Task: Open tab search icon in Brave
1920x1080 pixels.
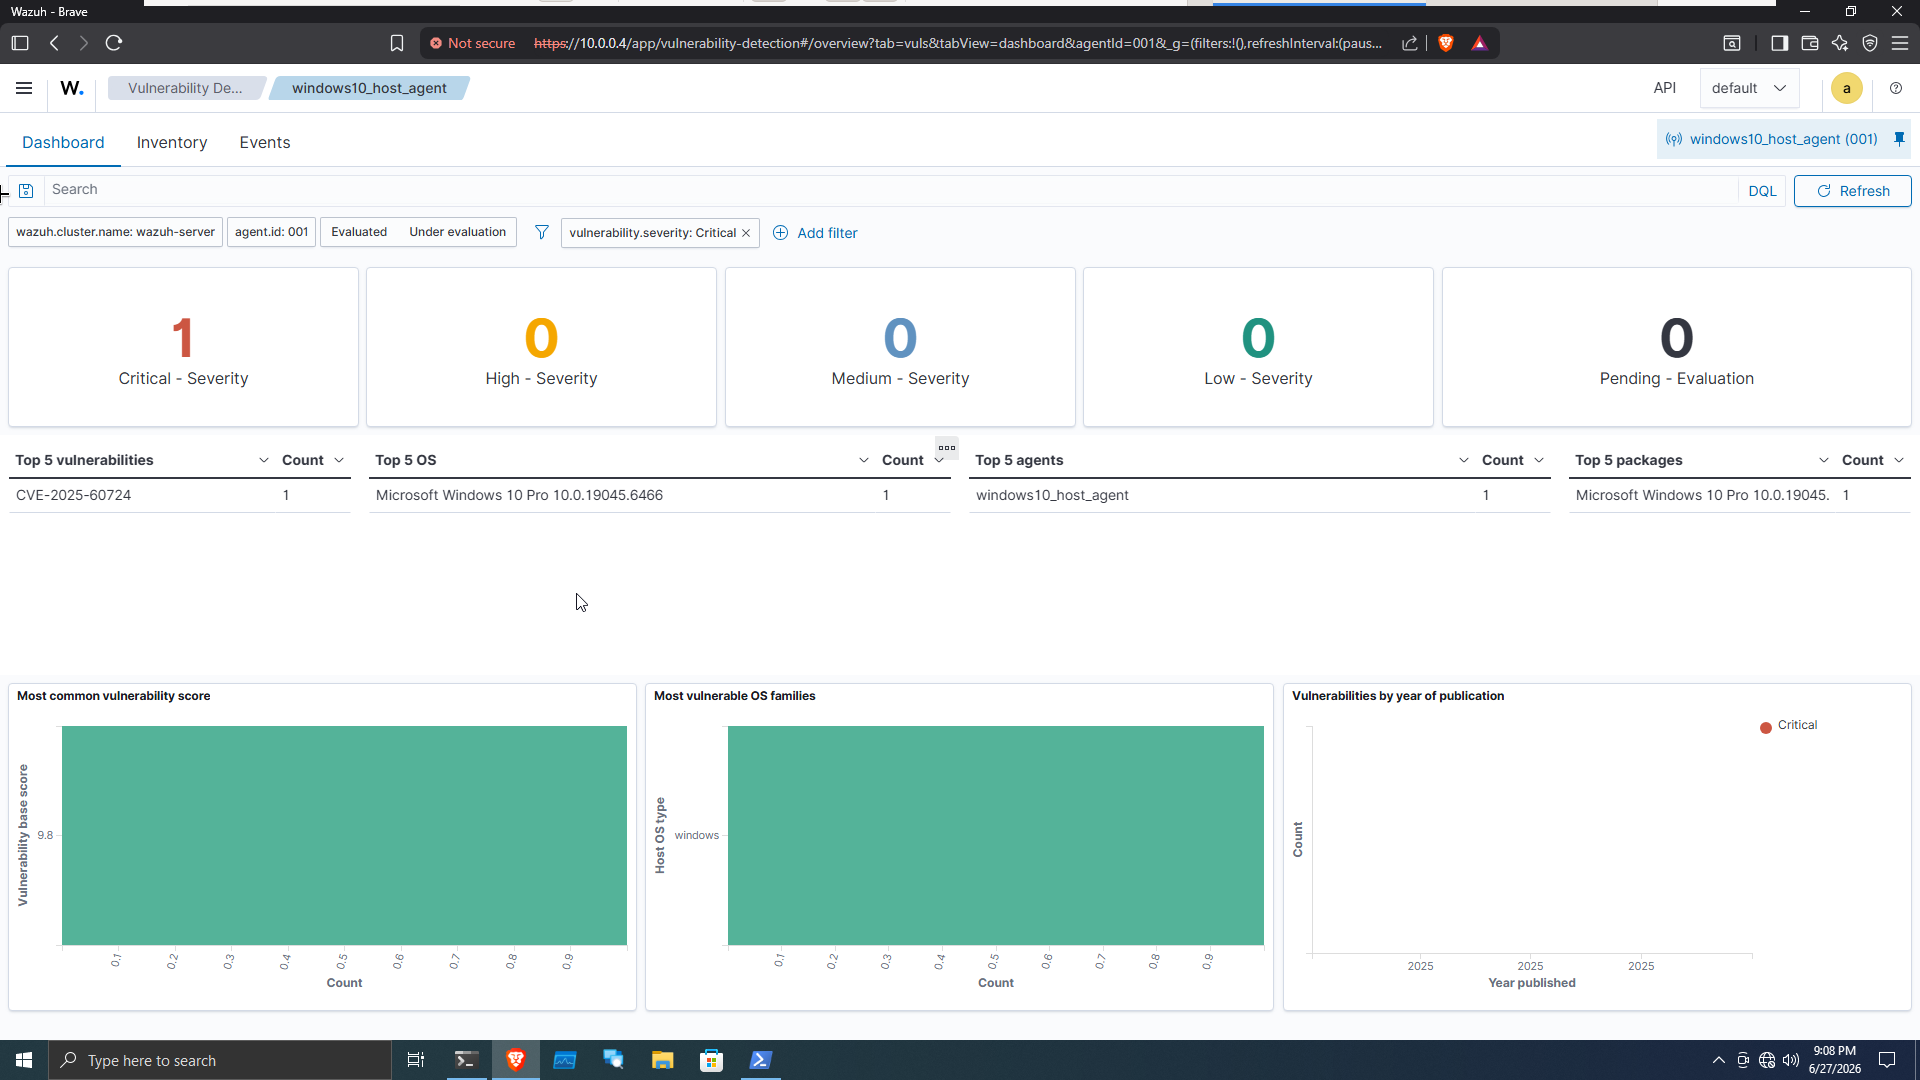Action: (1732, 43)
